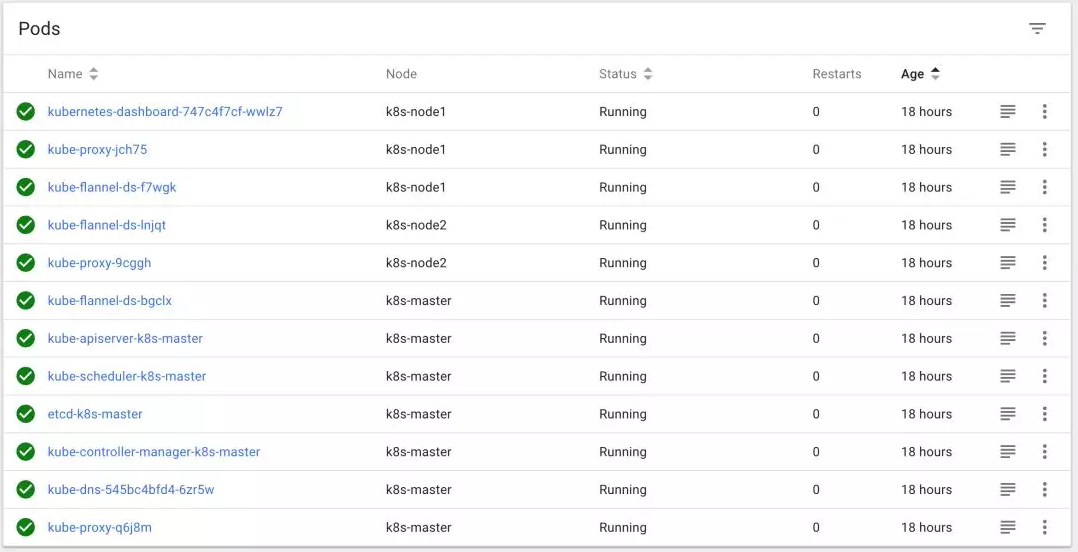This screenshot has height=552, width=1078.
Task: Show logs for kube-dns-545bc4bfd4-6zr5w pod
Action: click(x=1008, y=490)
